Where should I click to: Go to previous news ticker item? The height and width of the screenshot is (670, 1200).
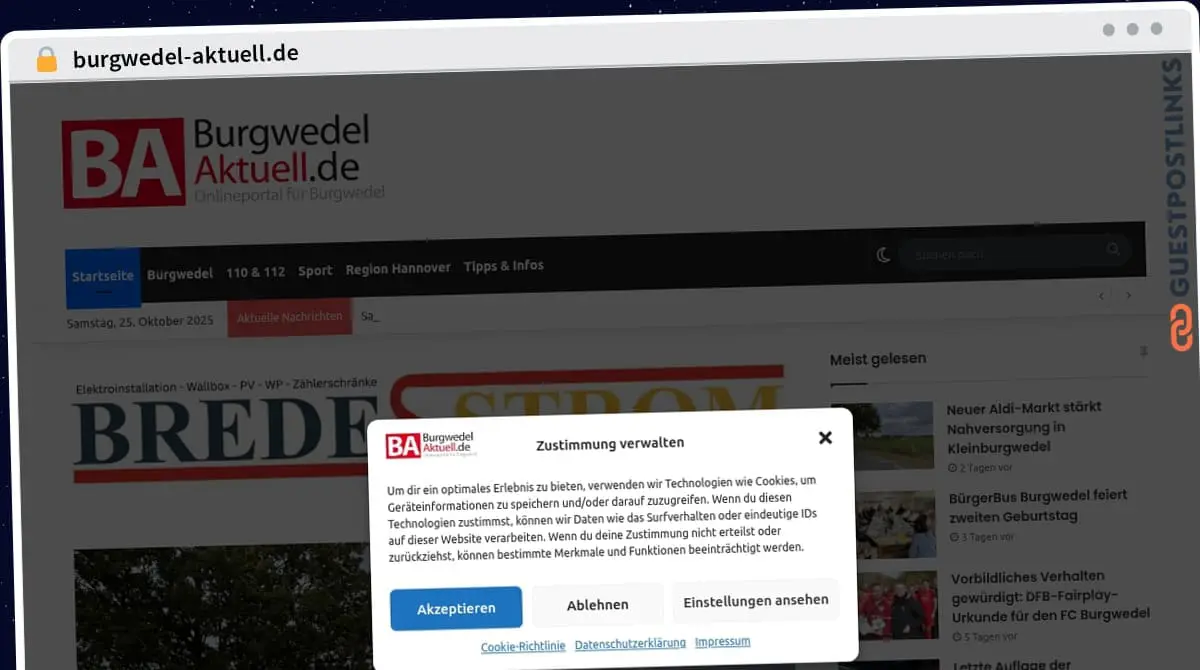pyautogui.click(x=1103, y=296)
